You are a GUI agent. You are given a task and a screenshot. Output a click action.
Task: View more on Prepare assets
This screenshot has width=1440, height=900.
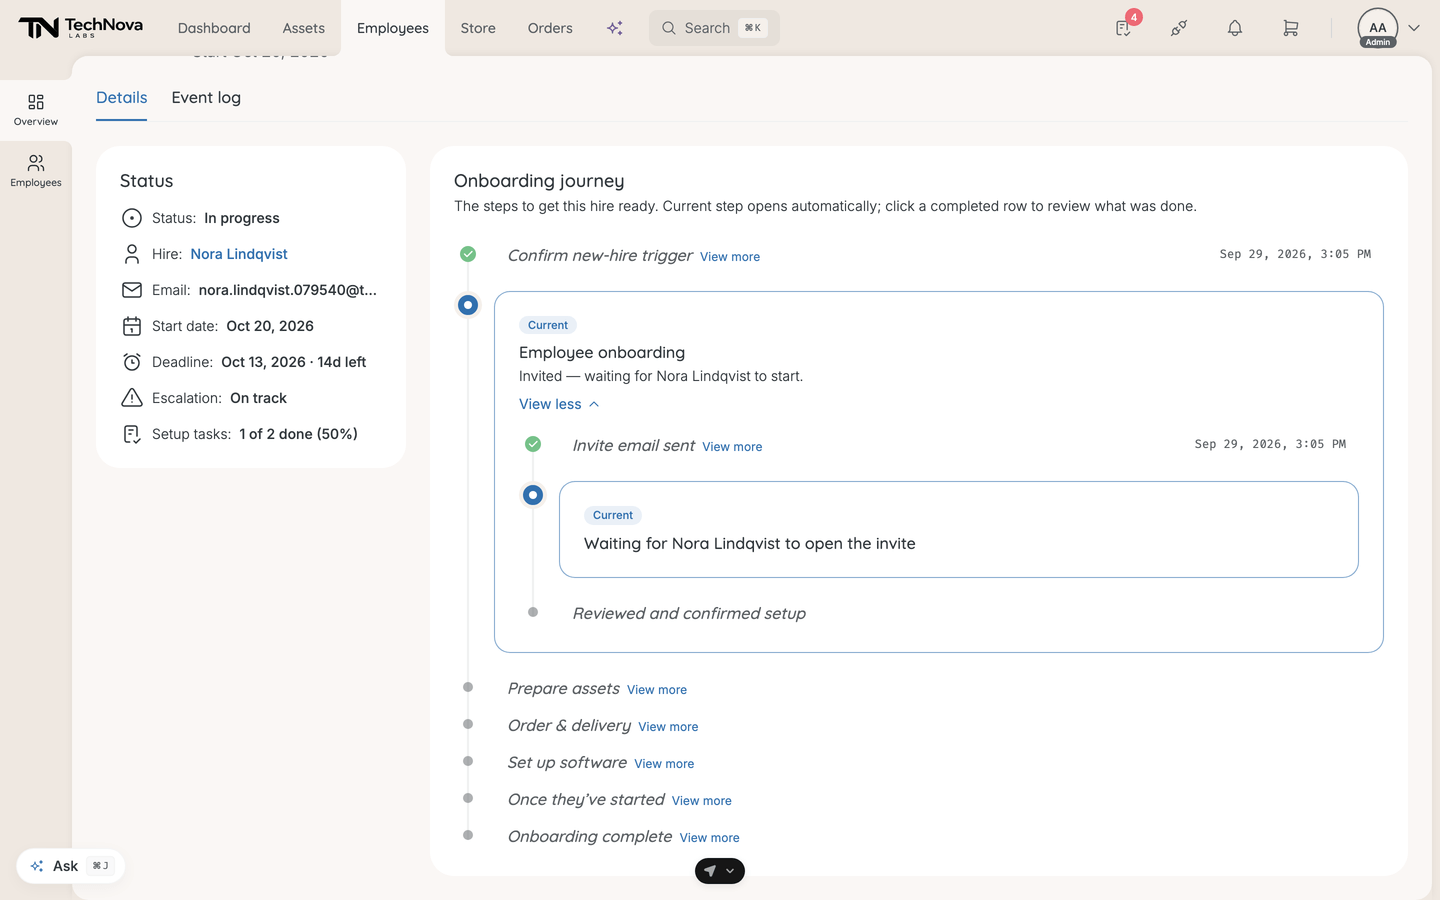tap(657, 690)
